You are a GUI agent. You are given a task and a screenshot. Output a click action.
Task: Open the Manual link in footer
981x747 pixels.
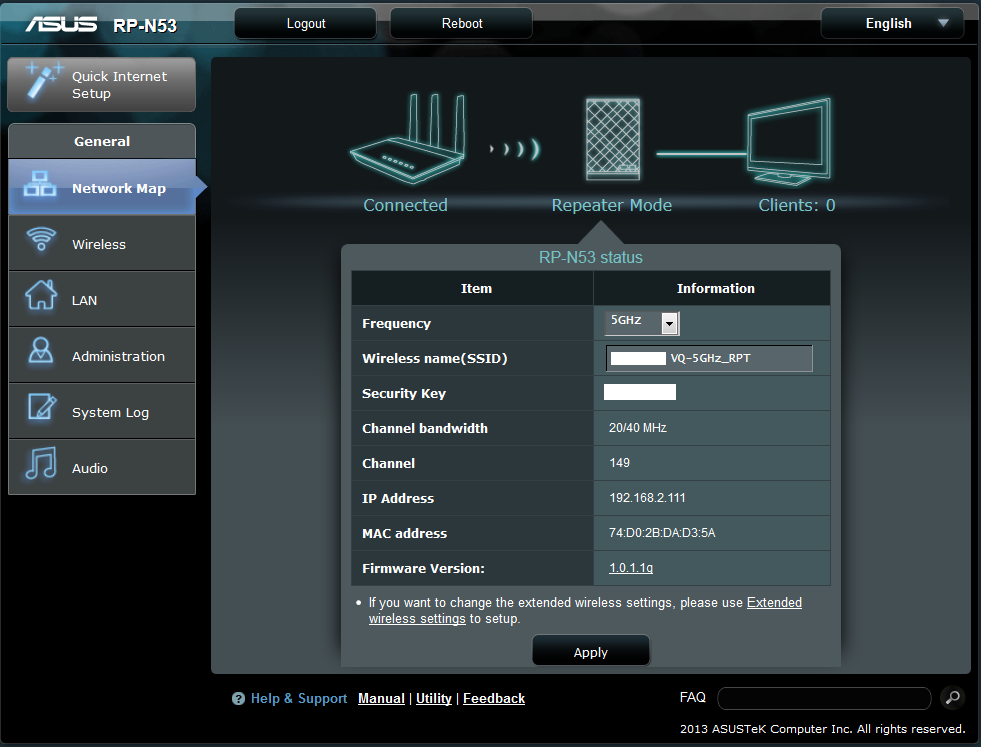coord(381,698)
